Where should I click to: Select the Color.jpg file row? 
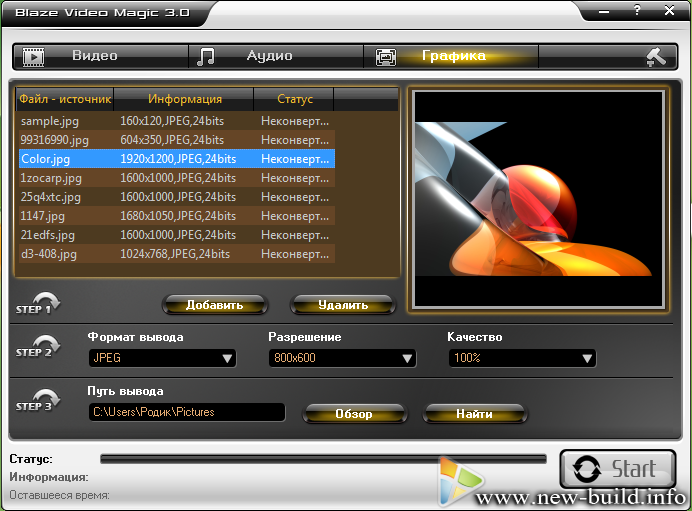tap(177, 159)
